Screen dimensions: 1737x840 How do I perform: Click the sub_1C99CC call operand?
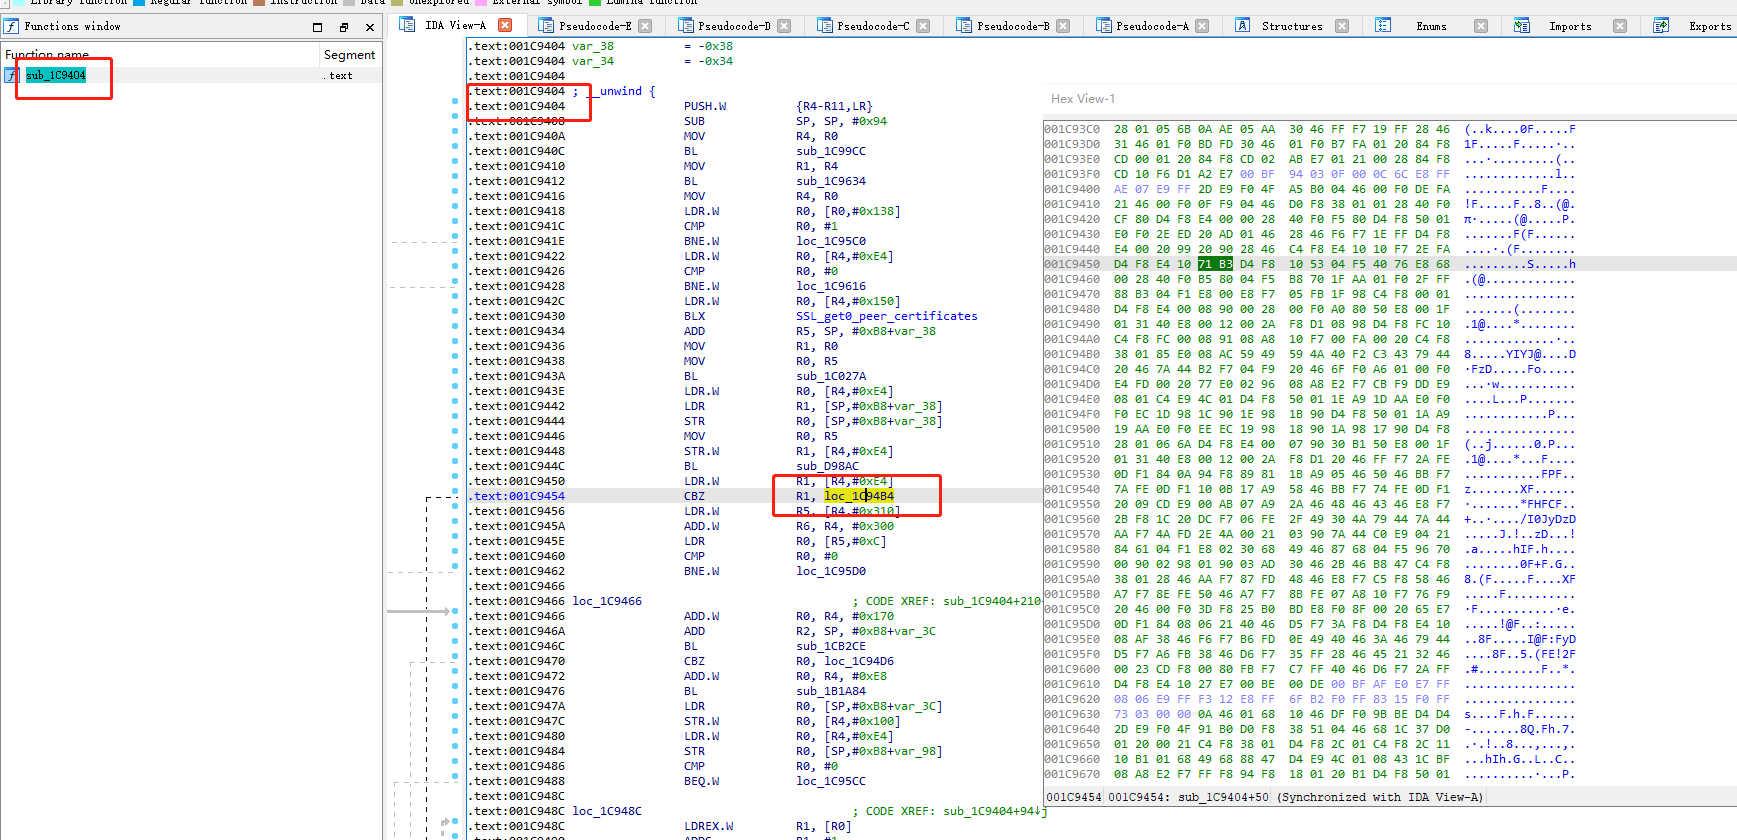click(x=831, y=151)
